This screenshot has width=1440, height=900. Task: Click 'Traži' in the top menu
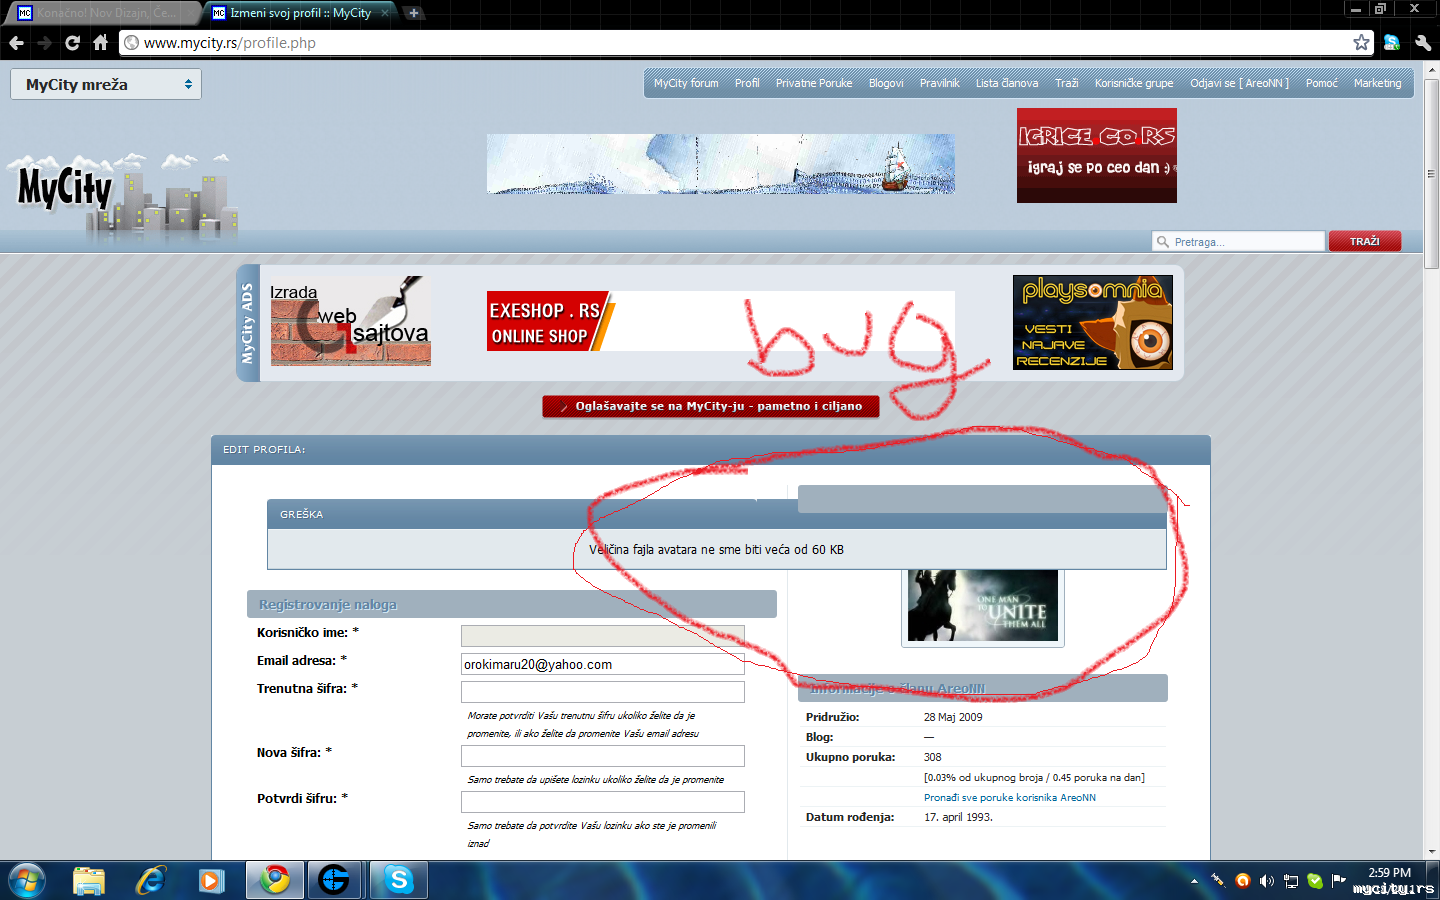tap(1067, 83)
